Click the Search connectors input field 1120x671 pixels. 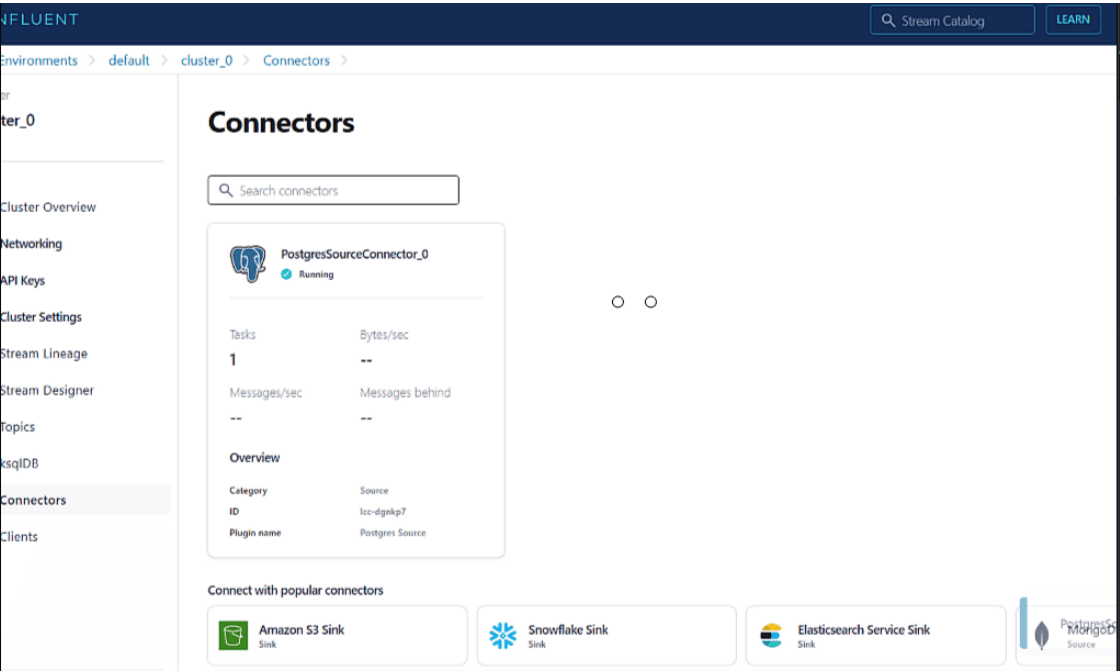333,189
